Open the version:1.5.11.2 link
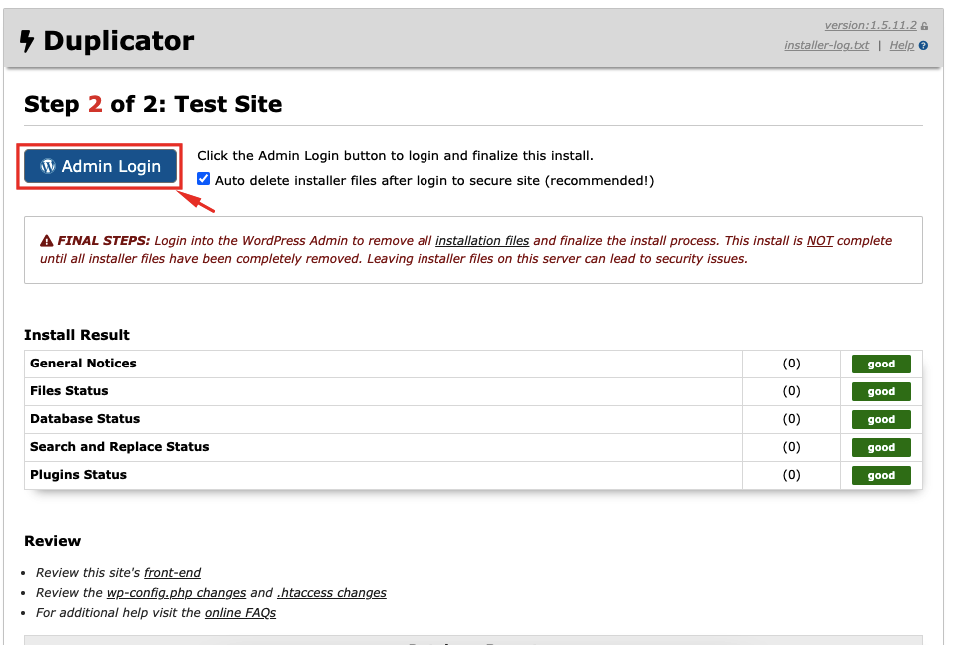 pos(870,26)
